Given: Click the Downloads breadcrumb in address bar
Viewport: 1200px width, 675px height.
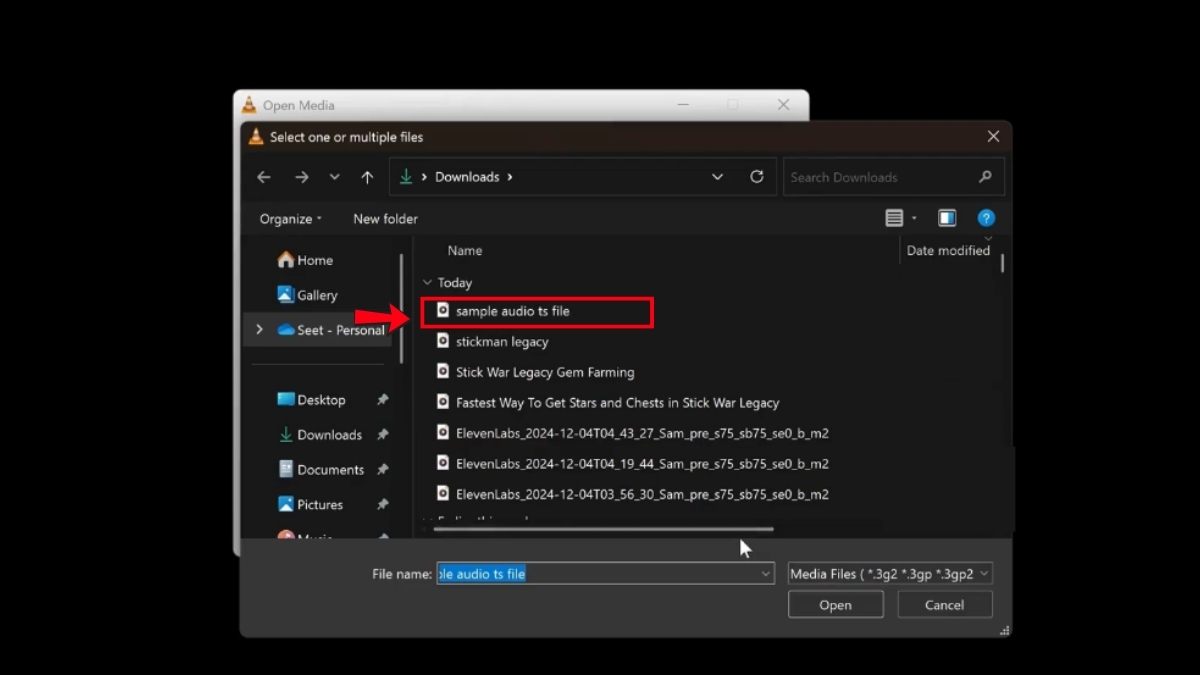Looking at the screenshot, I should [x=467, y=177].
